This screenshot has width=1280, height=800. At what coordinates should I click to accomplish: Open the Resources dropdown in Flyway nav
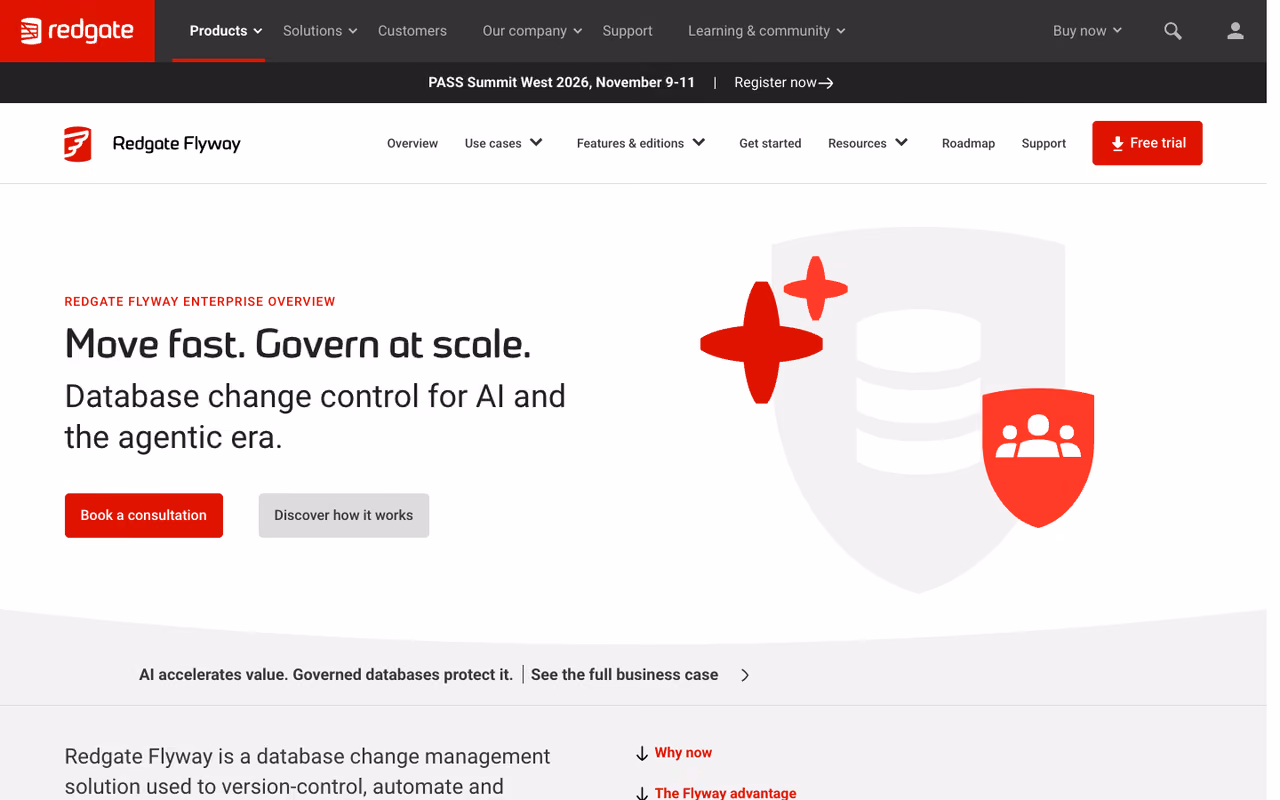click(x=868, y=143)
